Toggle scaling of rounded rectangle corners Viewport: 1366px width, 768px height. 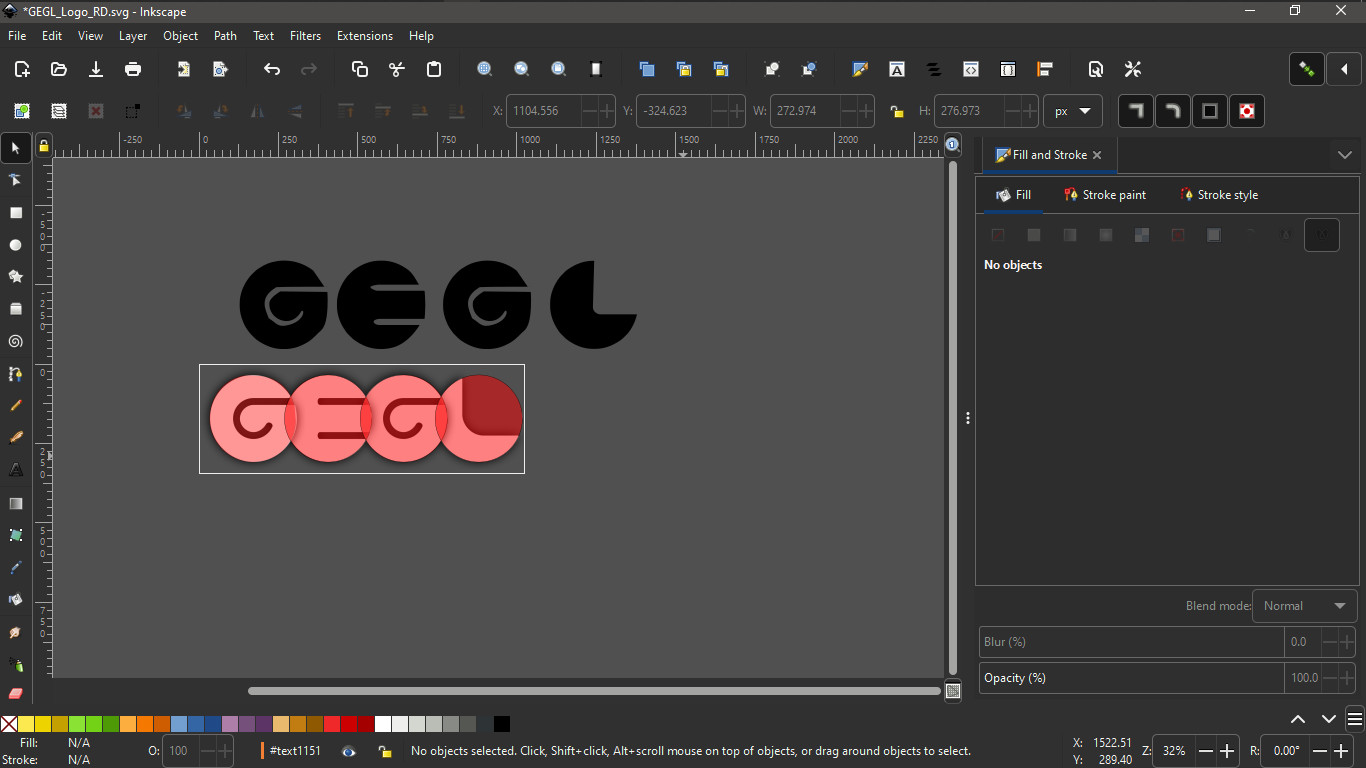pos(1172,111)
